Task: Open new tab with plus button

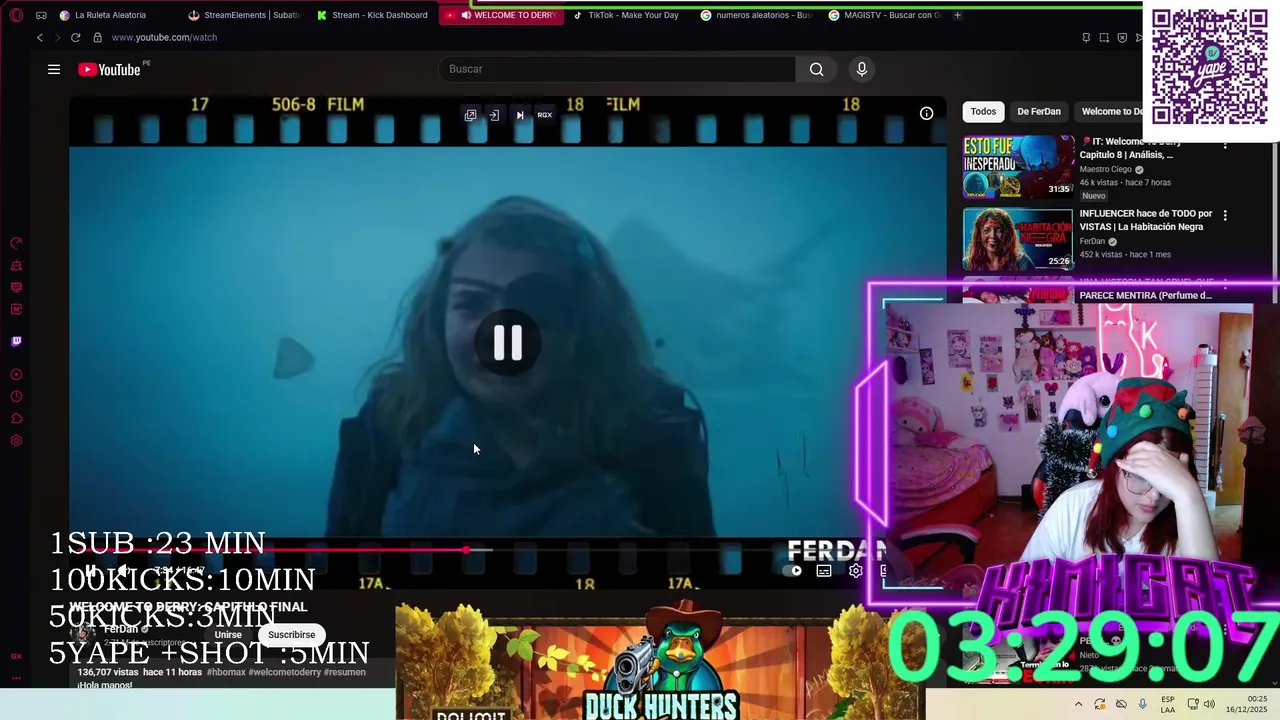Action: pyautogui.click(x=957, y=15)
